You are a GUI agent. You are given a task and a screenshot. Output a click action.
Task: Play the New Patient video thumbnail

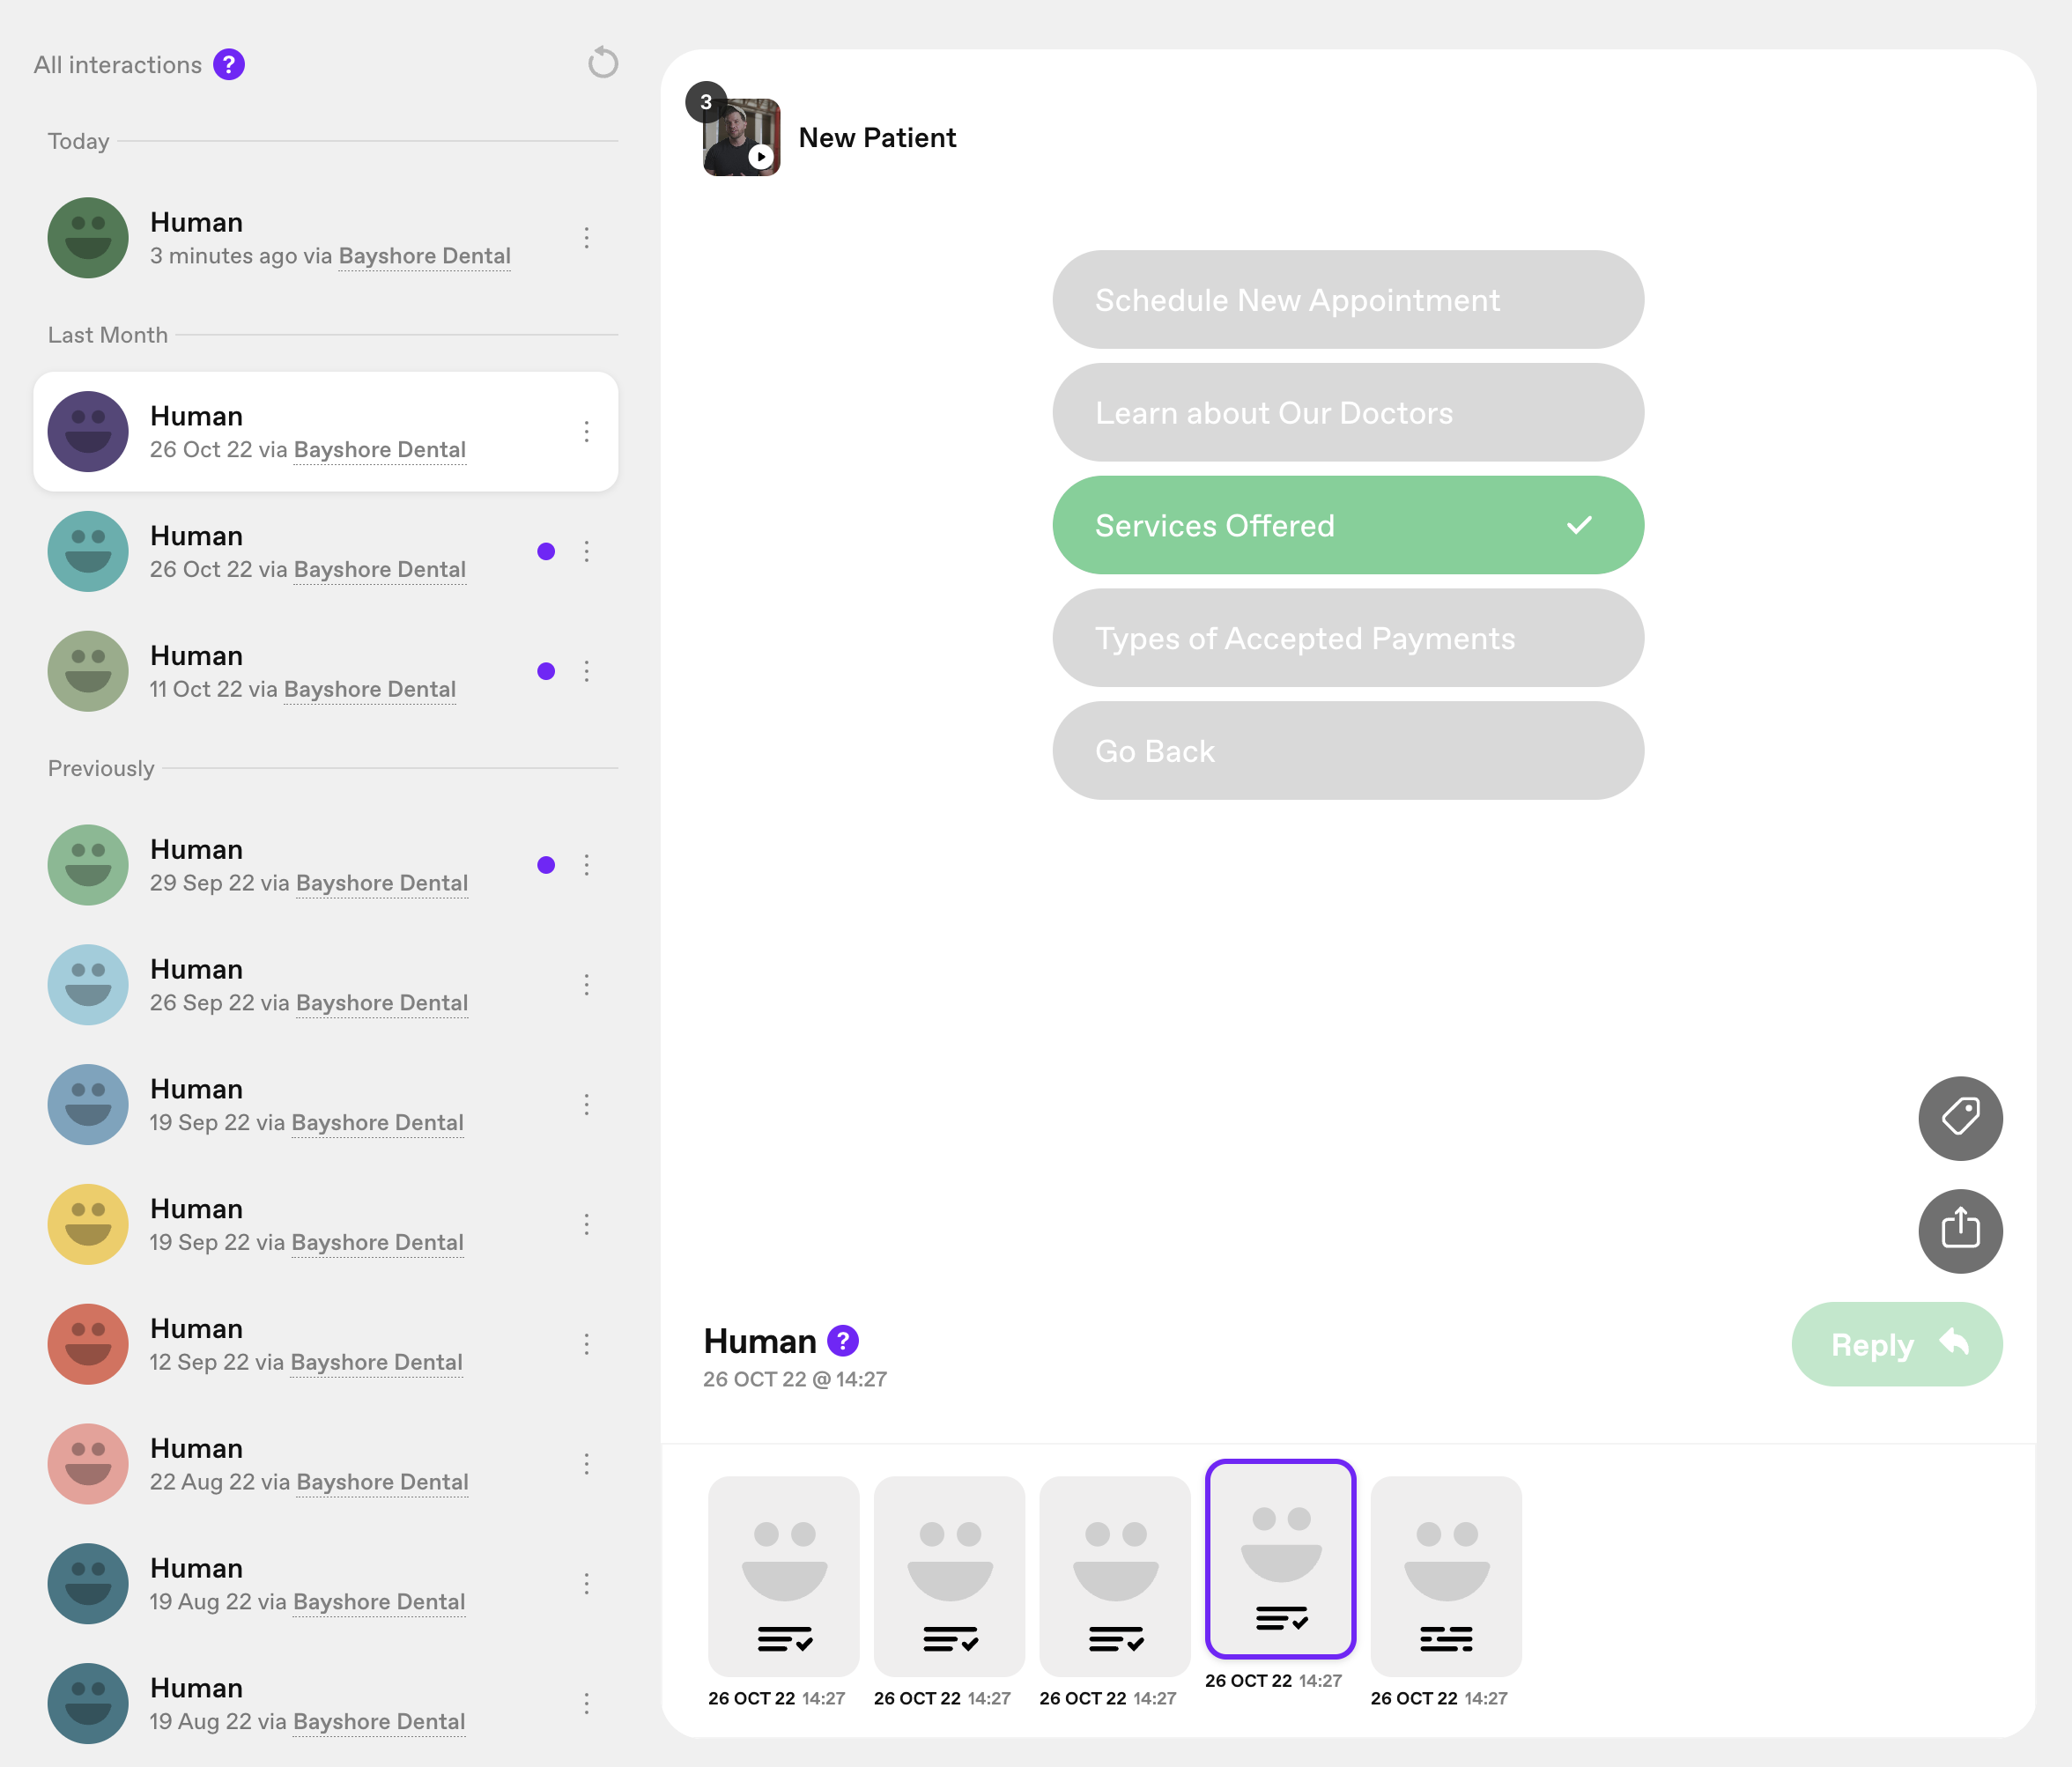tap(741, 137)
